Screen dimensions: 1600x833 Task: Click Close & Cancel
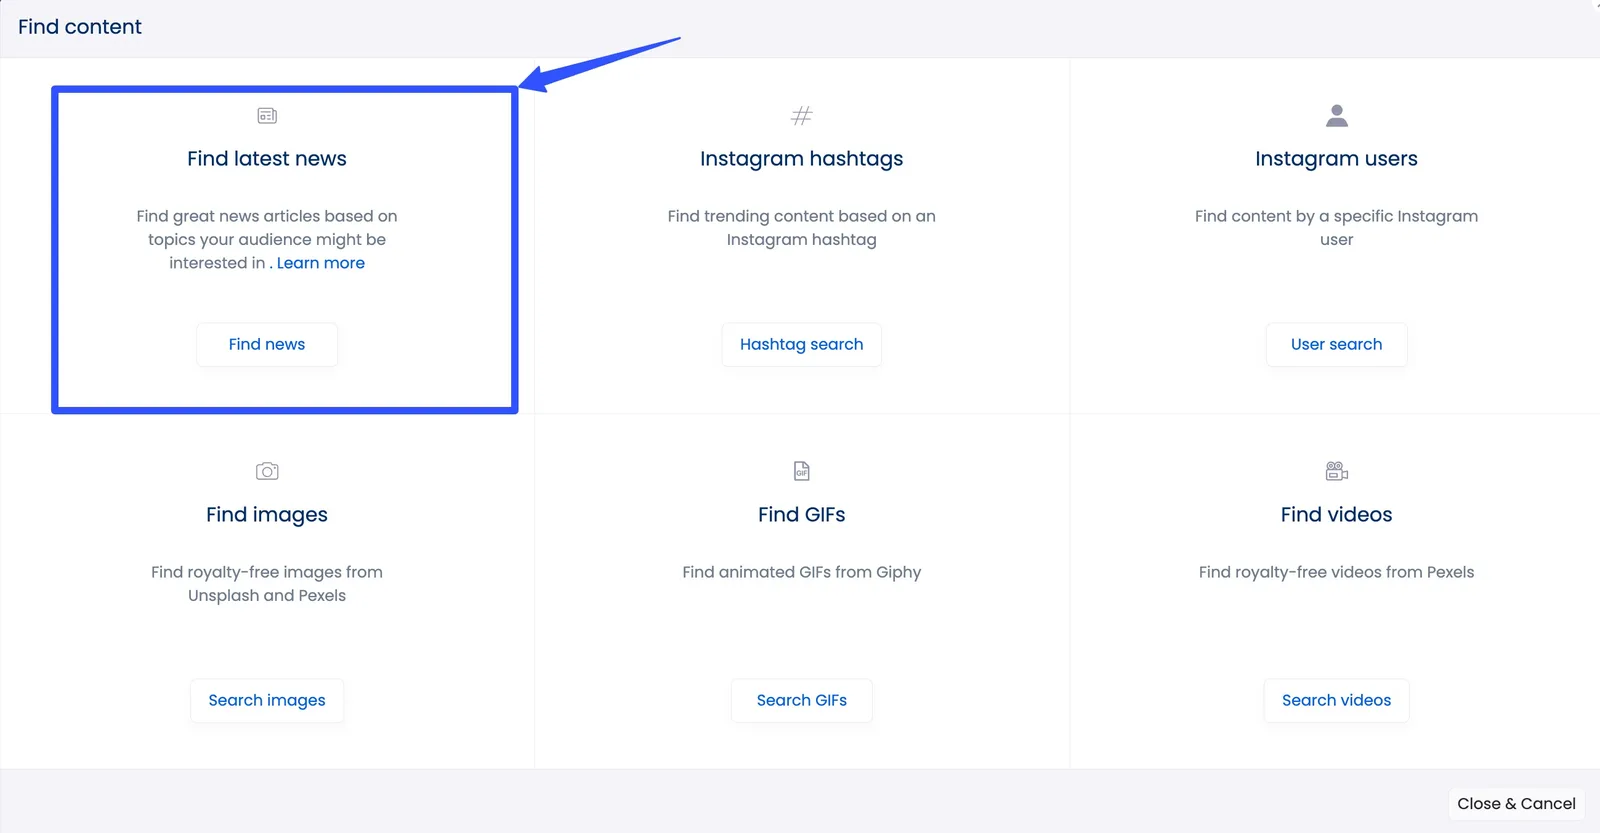coord(1515,803)
